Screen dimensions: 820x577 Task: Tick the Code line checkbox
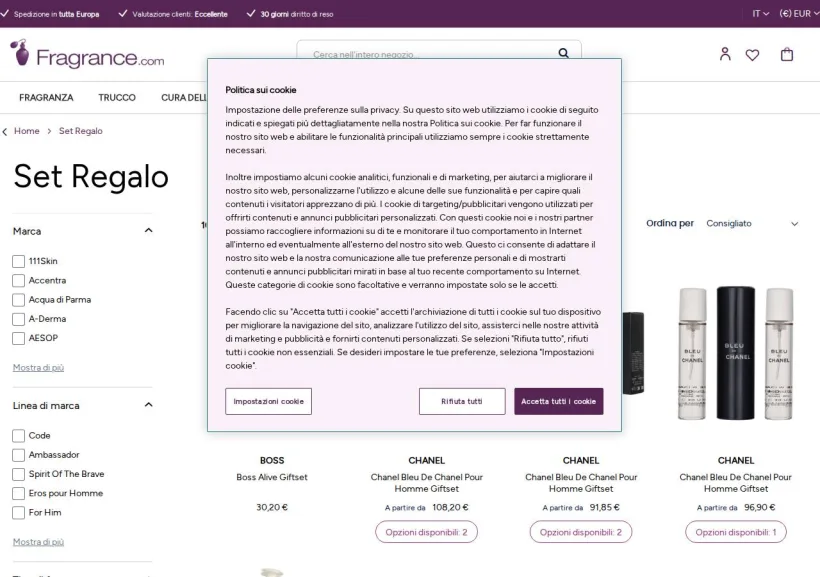(18, 435)
